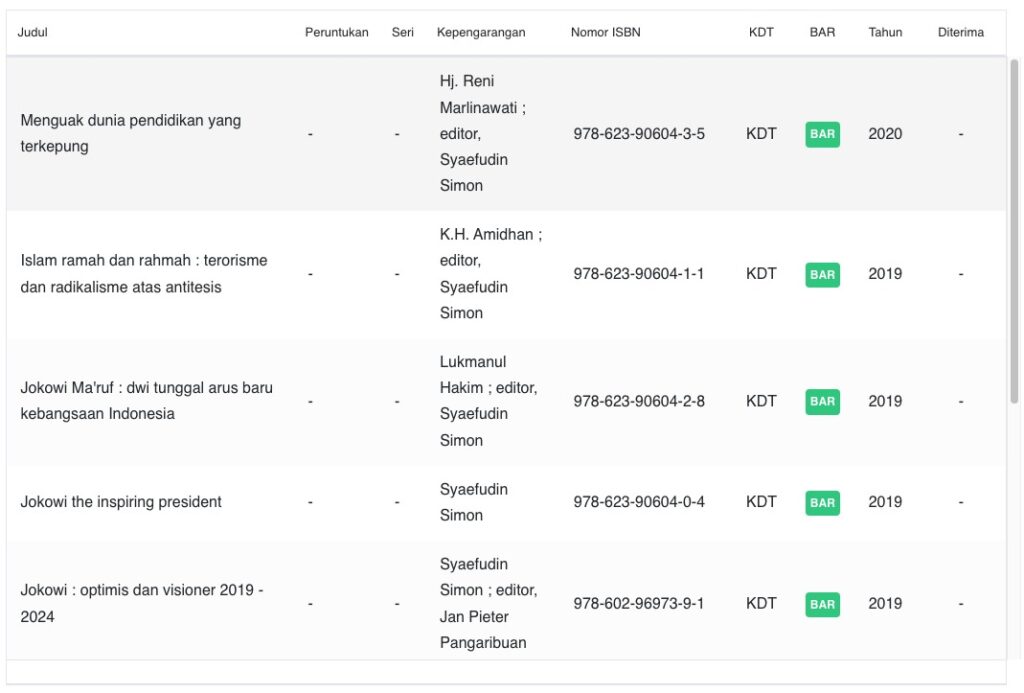This screenshot has width=1024, height=693.
Task: Sort by the Tahun column header
Action: coord(885,32)
